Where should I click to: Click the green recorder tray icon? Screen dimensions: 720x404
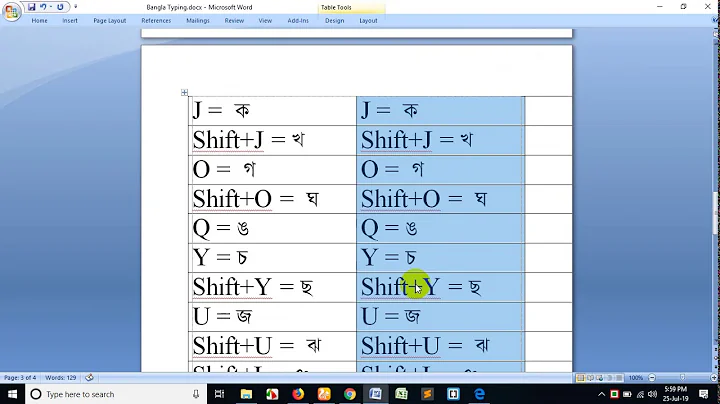coord(614,394)
